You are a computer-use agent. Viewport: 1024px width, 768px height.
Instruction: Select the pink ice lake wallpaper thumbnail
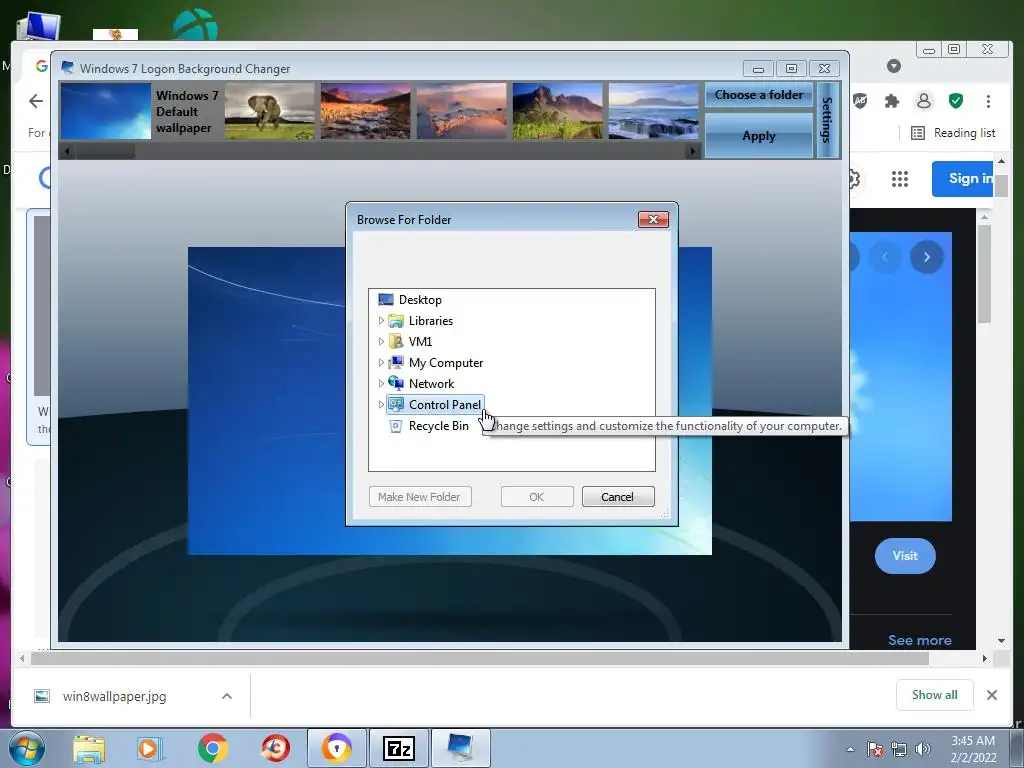tap(462, 111)
